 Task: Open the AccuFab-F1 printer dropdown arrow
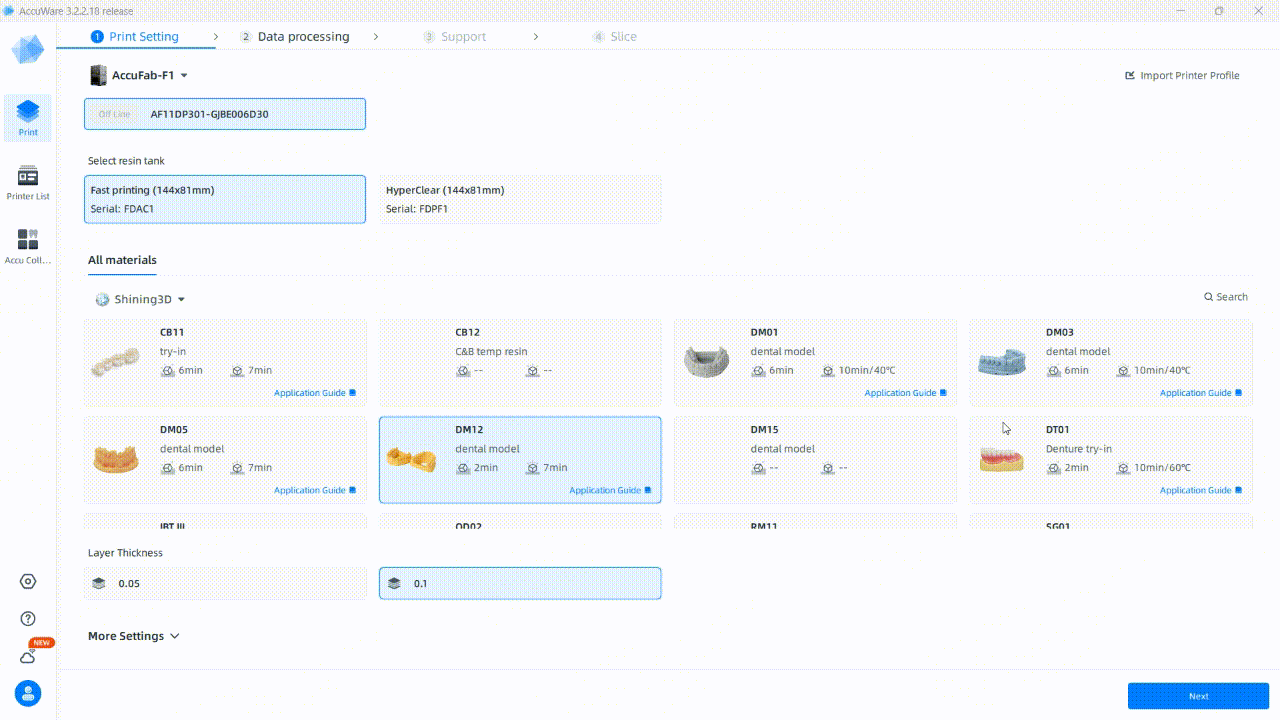click(x=184, y=76)
